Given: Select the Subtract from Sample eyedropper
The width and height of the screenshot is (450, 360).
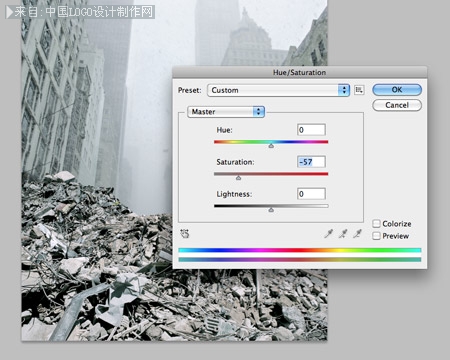Looking at the screenshot, I should click(x=357, y=234).
